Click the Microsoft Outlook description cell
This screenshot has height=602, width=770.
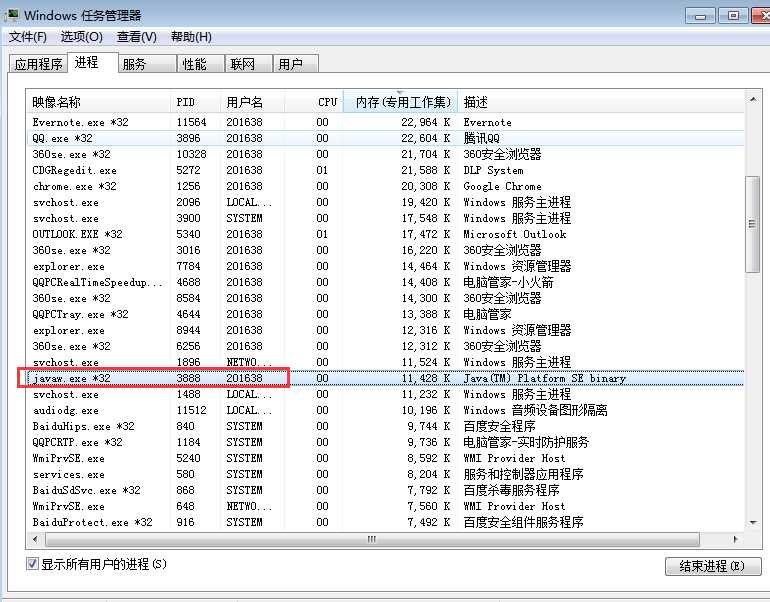515,234
